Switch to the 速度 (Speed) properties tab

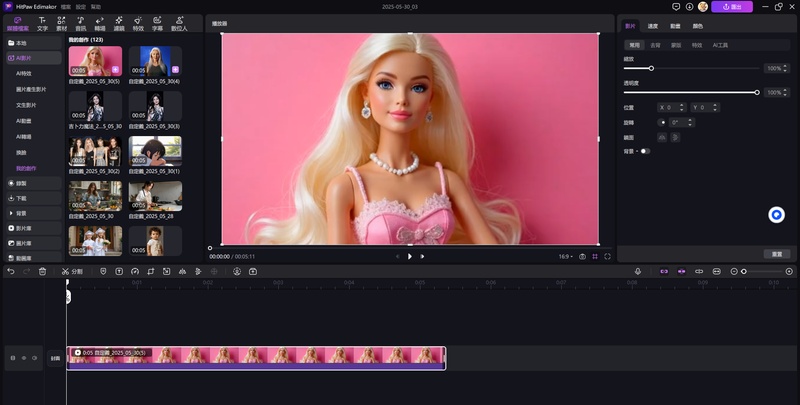[x=653, y=25]
